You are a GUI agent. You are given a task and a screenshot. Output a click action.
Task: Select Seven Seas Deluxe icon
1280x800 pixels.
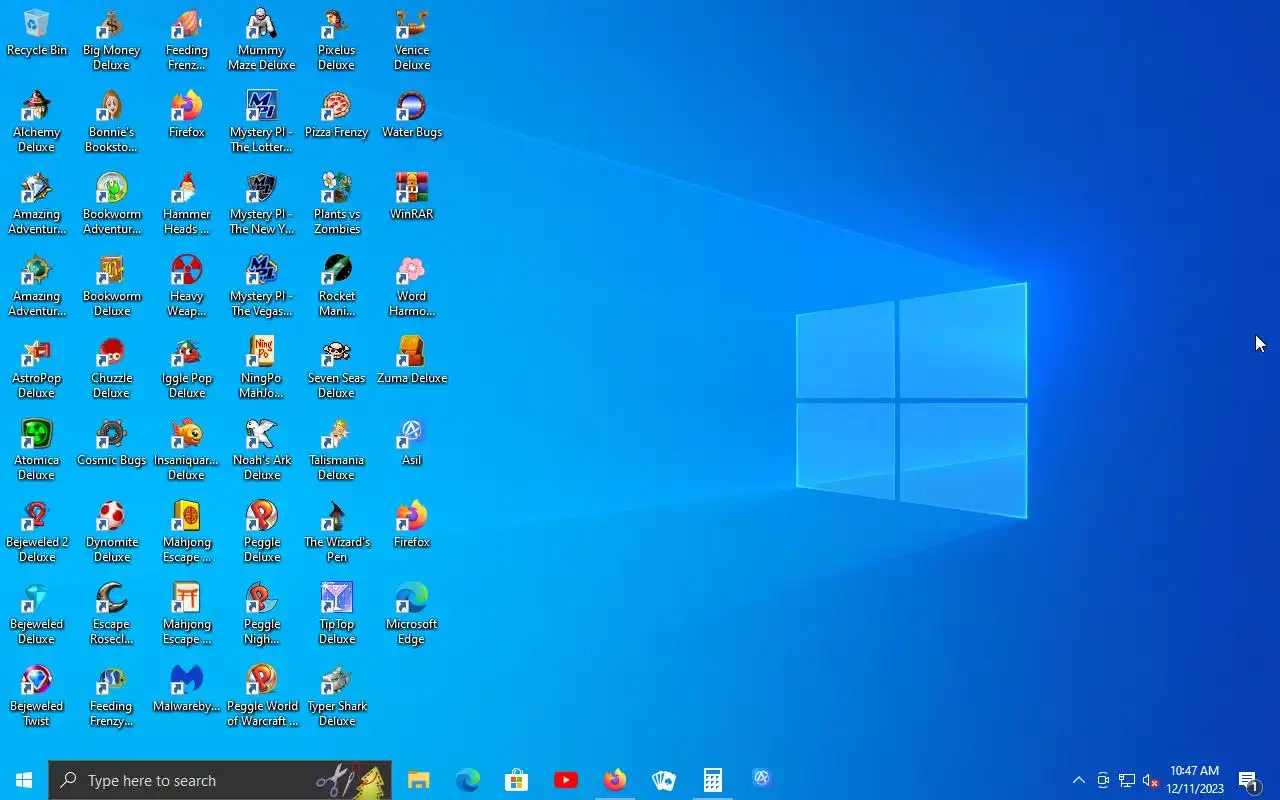337,368
